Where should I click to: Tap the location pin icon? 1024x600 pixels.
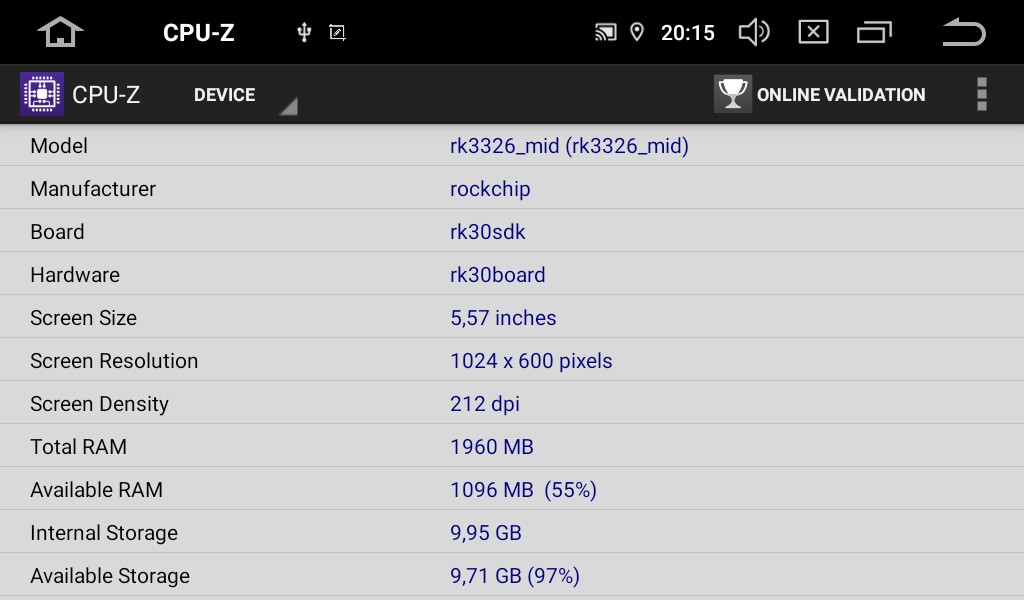637,32
